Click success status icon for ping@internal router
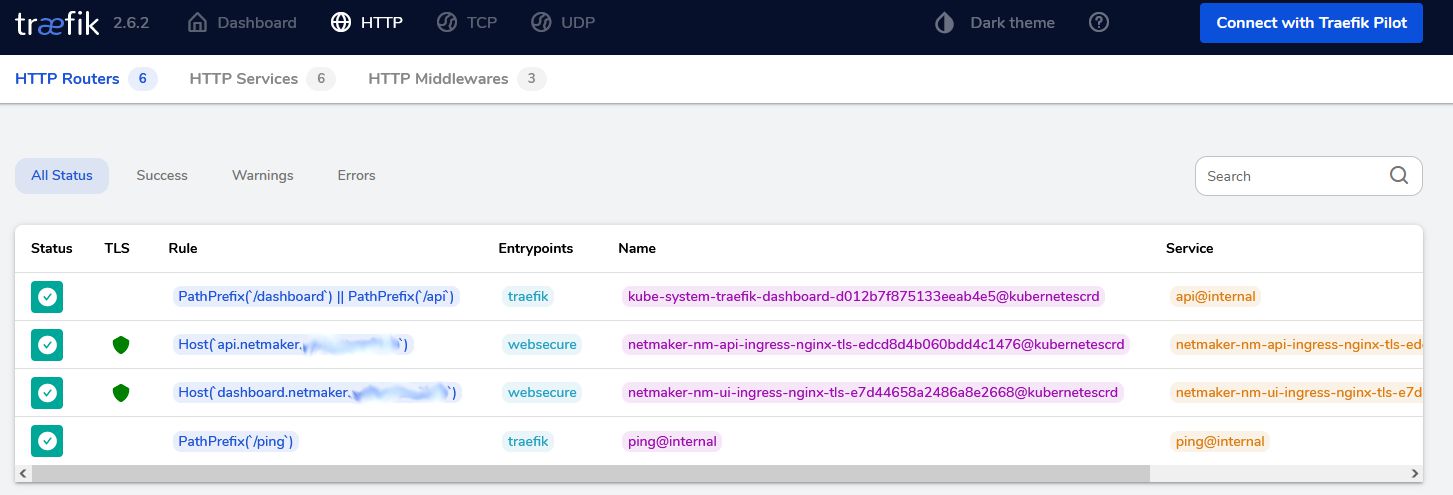 47,440
